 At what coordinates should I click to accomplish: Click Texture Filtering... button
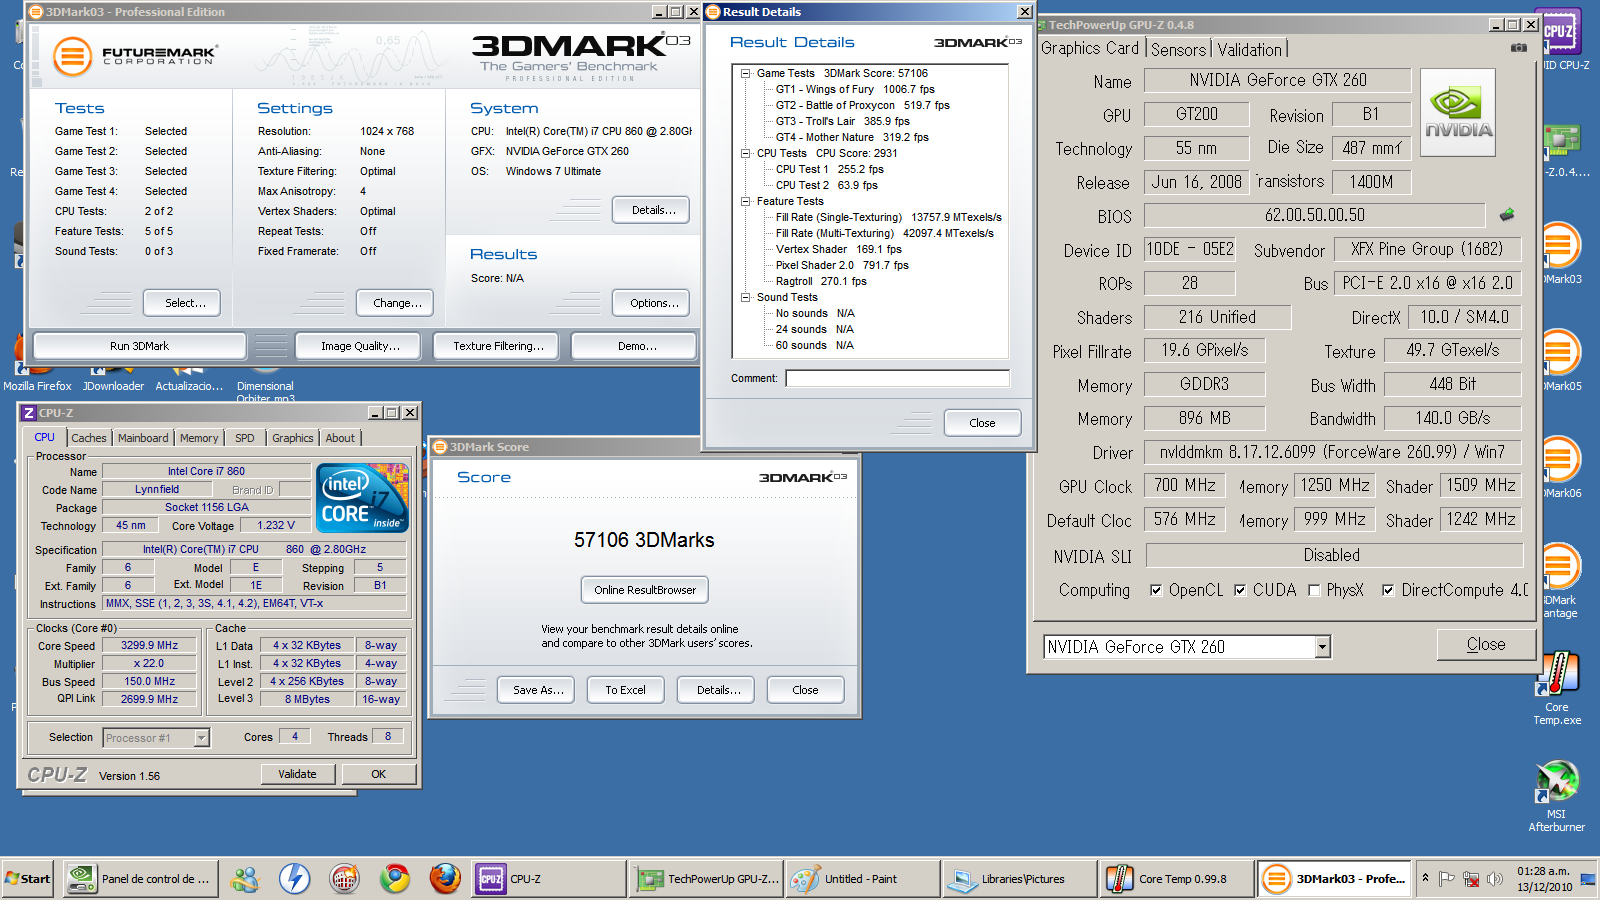[498, 346]
